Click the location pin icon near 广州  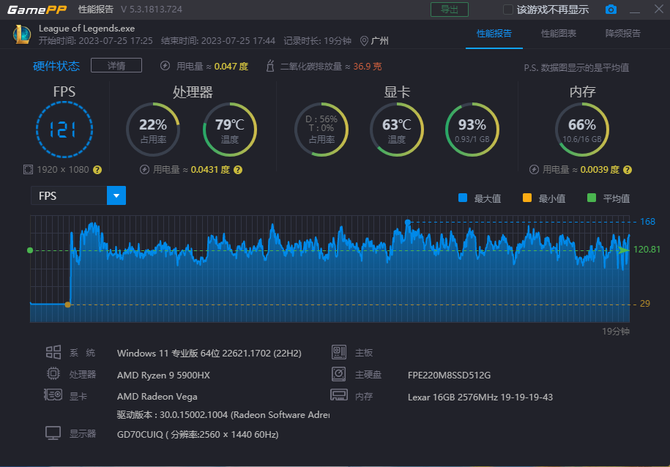click(x=363, y=42)
